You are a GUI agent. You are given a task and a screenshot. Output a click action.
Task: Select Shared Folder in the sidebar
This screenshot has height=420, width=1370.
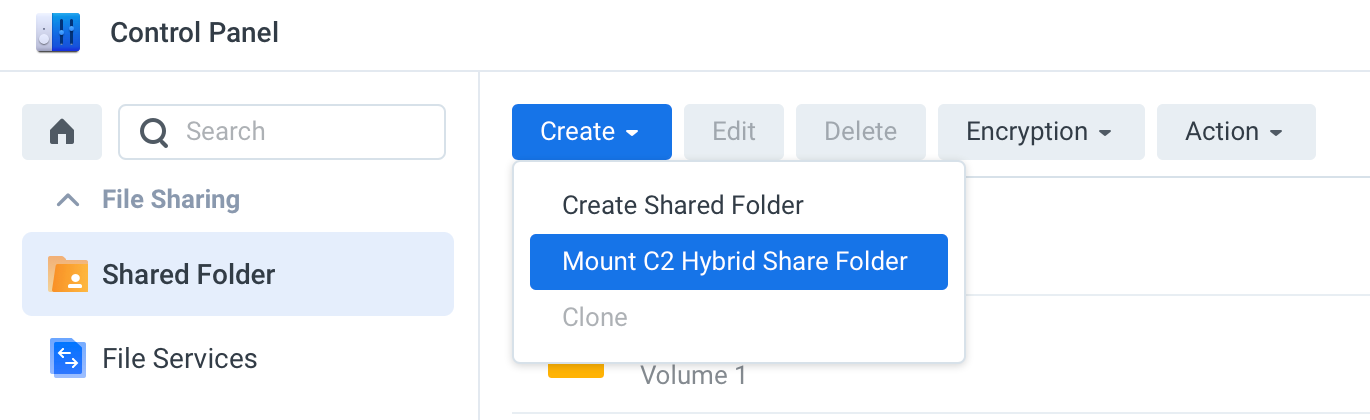pyautogui.click(x=238, y=274)
